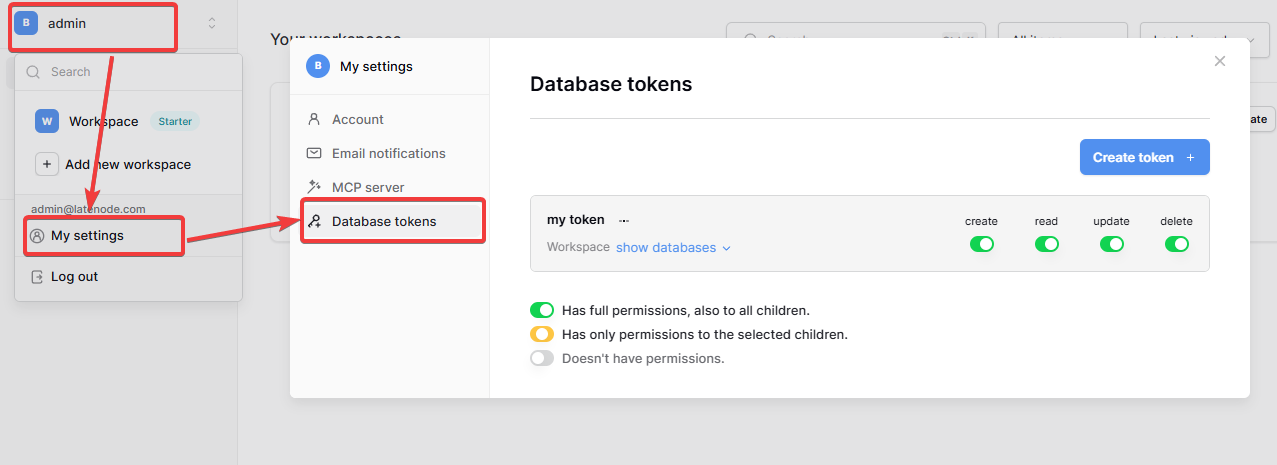Click the key icon beside Database tokens
Screen dimensions: 1277x465
(314, 221)
